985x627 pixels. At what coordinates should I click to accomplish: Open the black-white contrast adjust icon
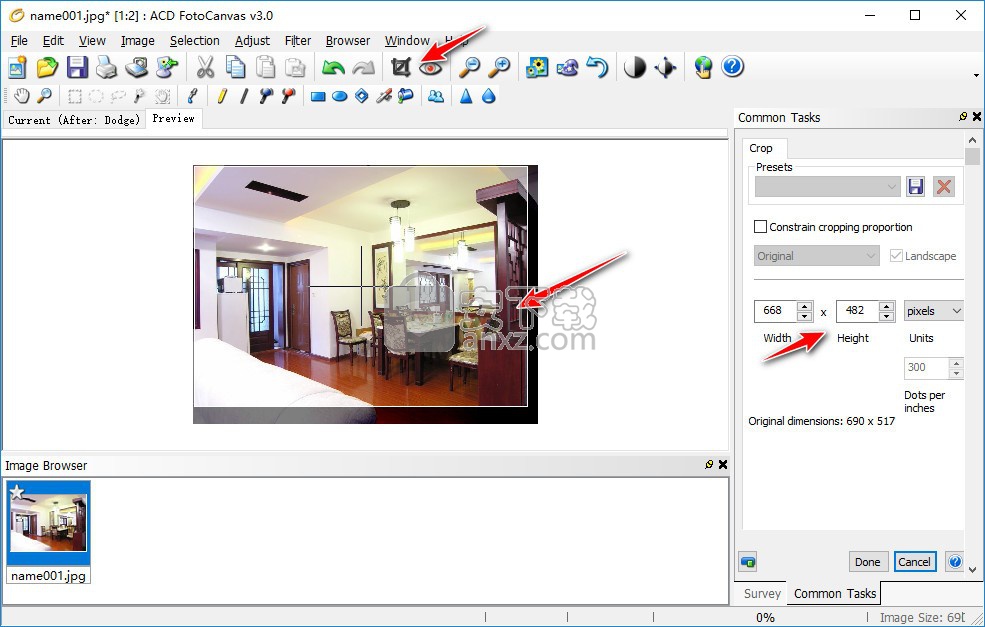[x=635, y=67]
